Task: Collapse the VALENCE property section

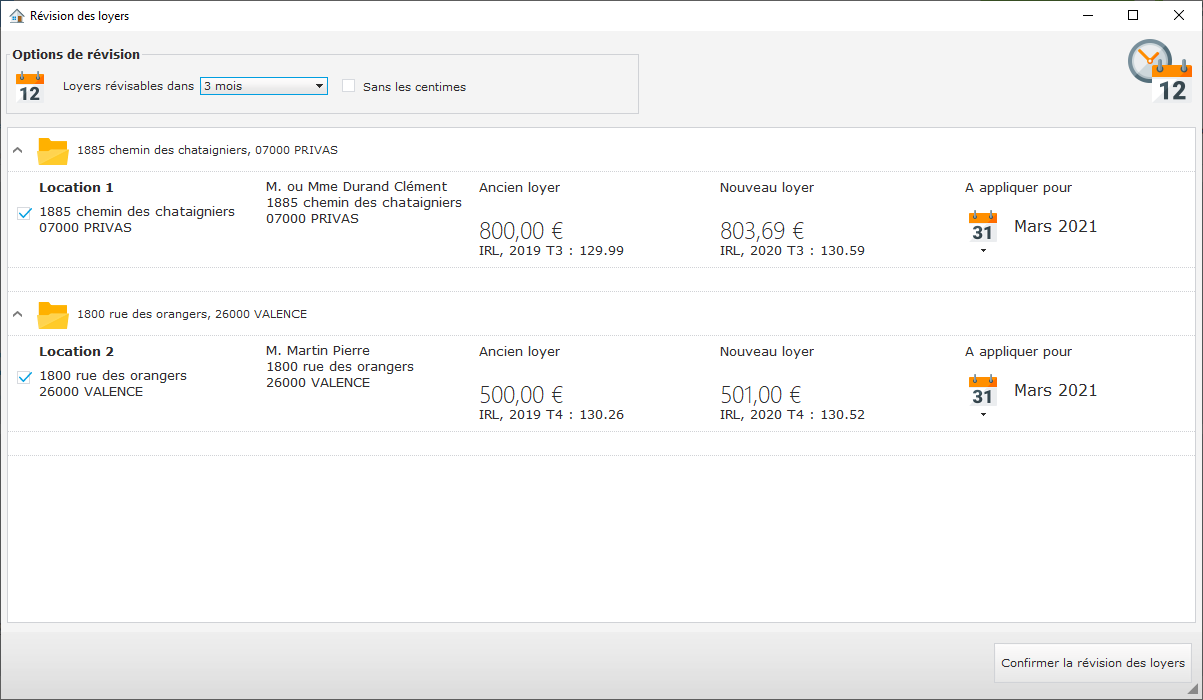Action: pyautogui.click(x=17, y=312)
